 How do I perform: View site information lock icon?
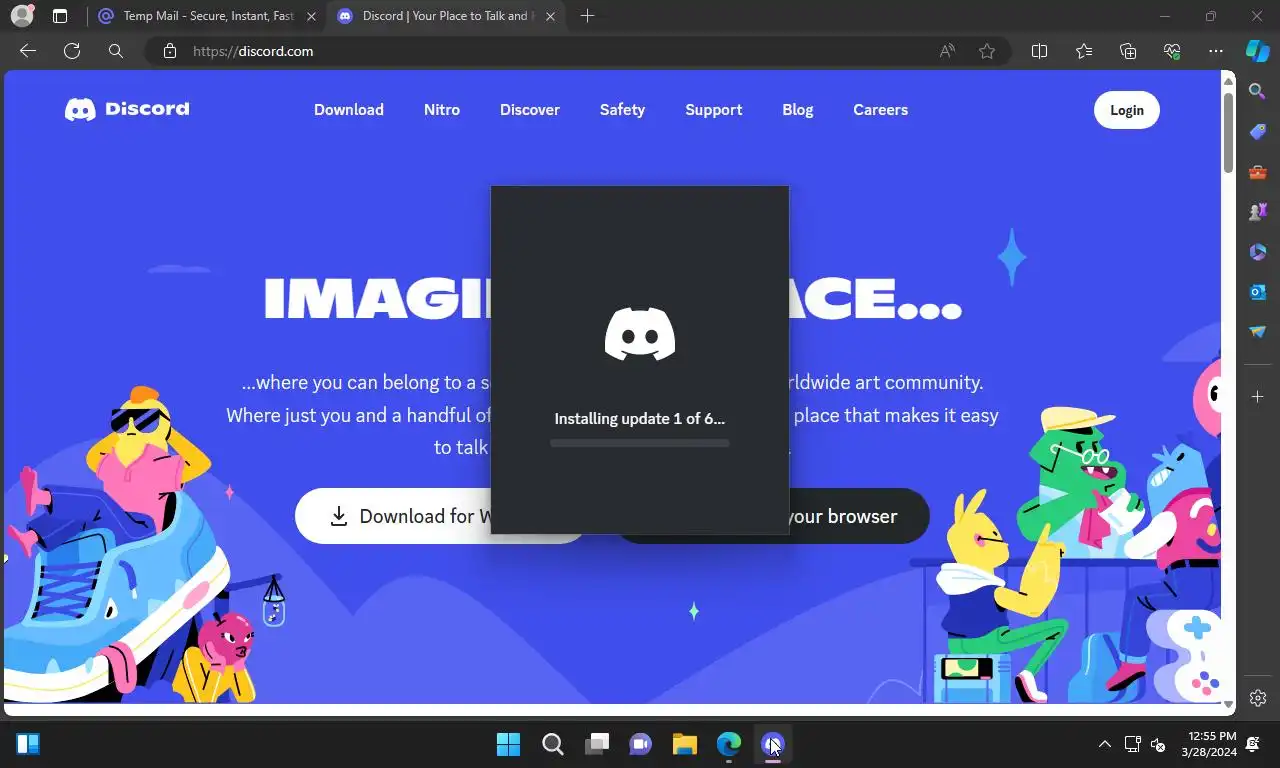[170, 51]
